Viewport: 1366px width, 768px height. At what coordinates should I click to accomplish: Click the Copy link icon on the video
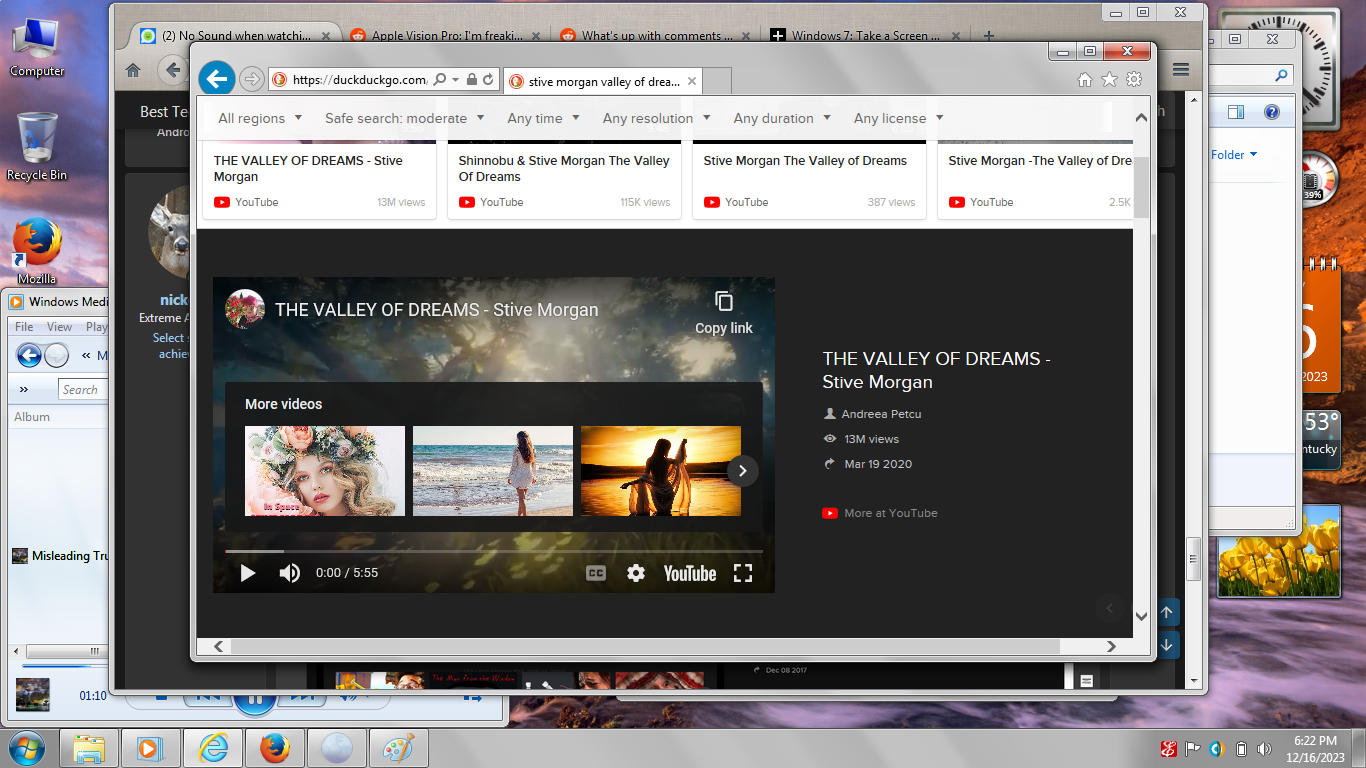(724, 302)
